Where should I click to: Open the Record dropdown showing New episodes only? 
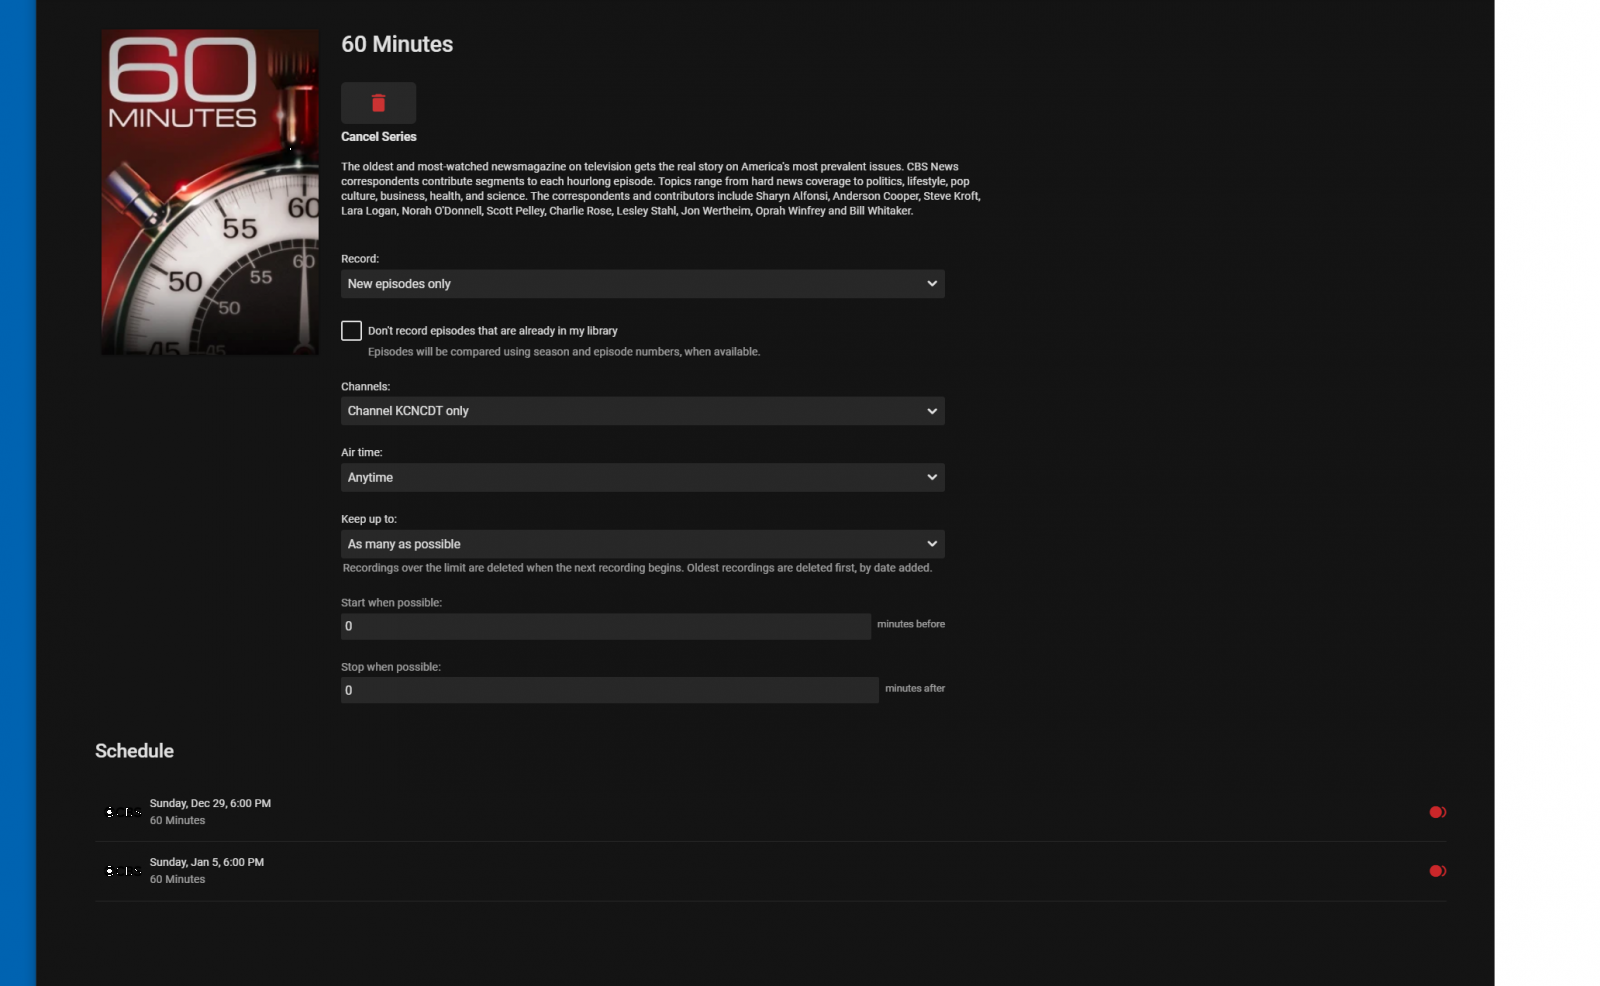pos(642,284)
